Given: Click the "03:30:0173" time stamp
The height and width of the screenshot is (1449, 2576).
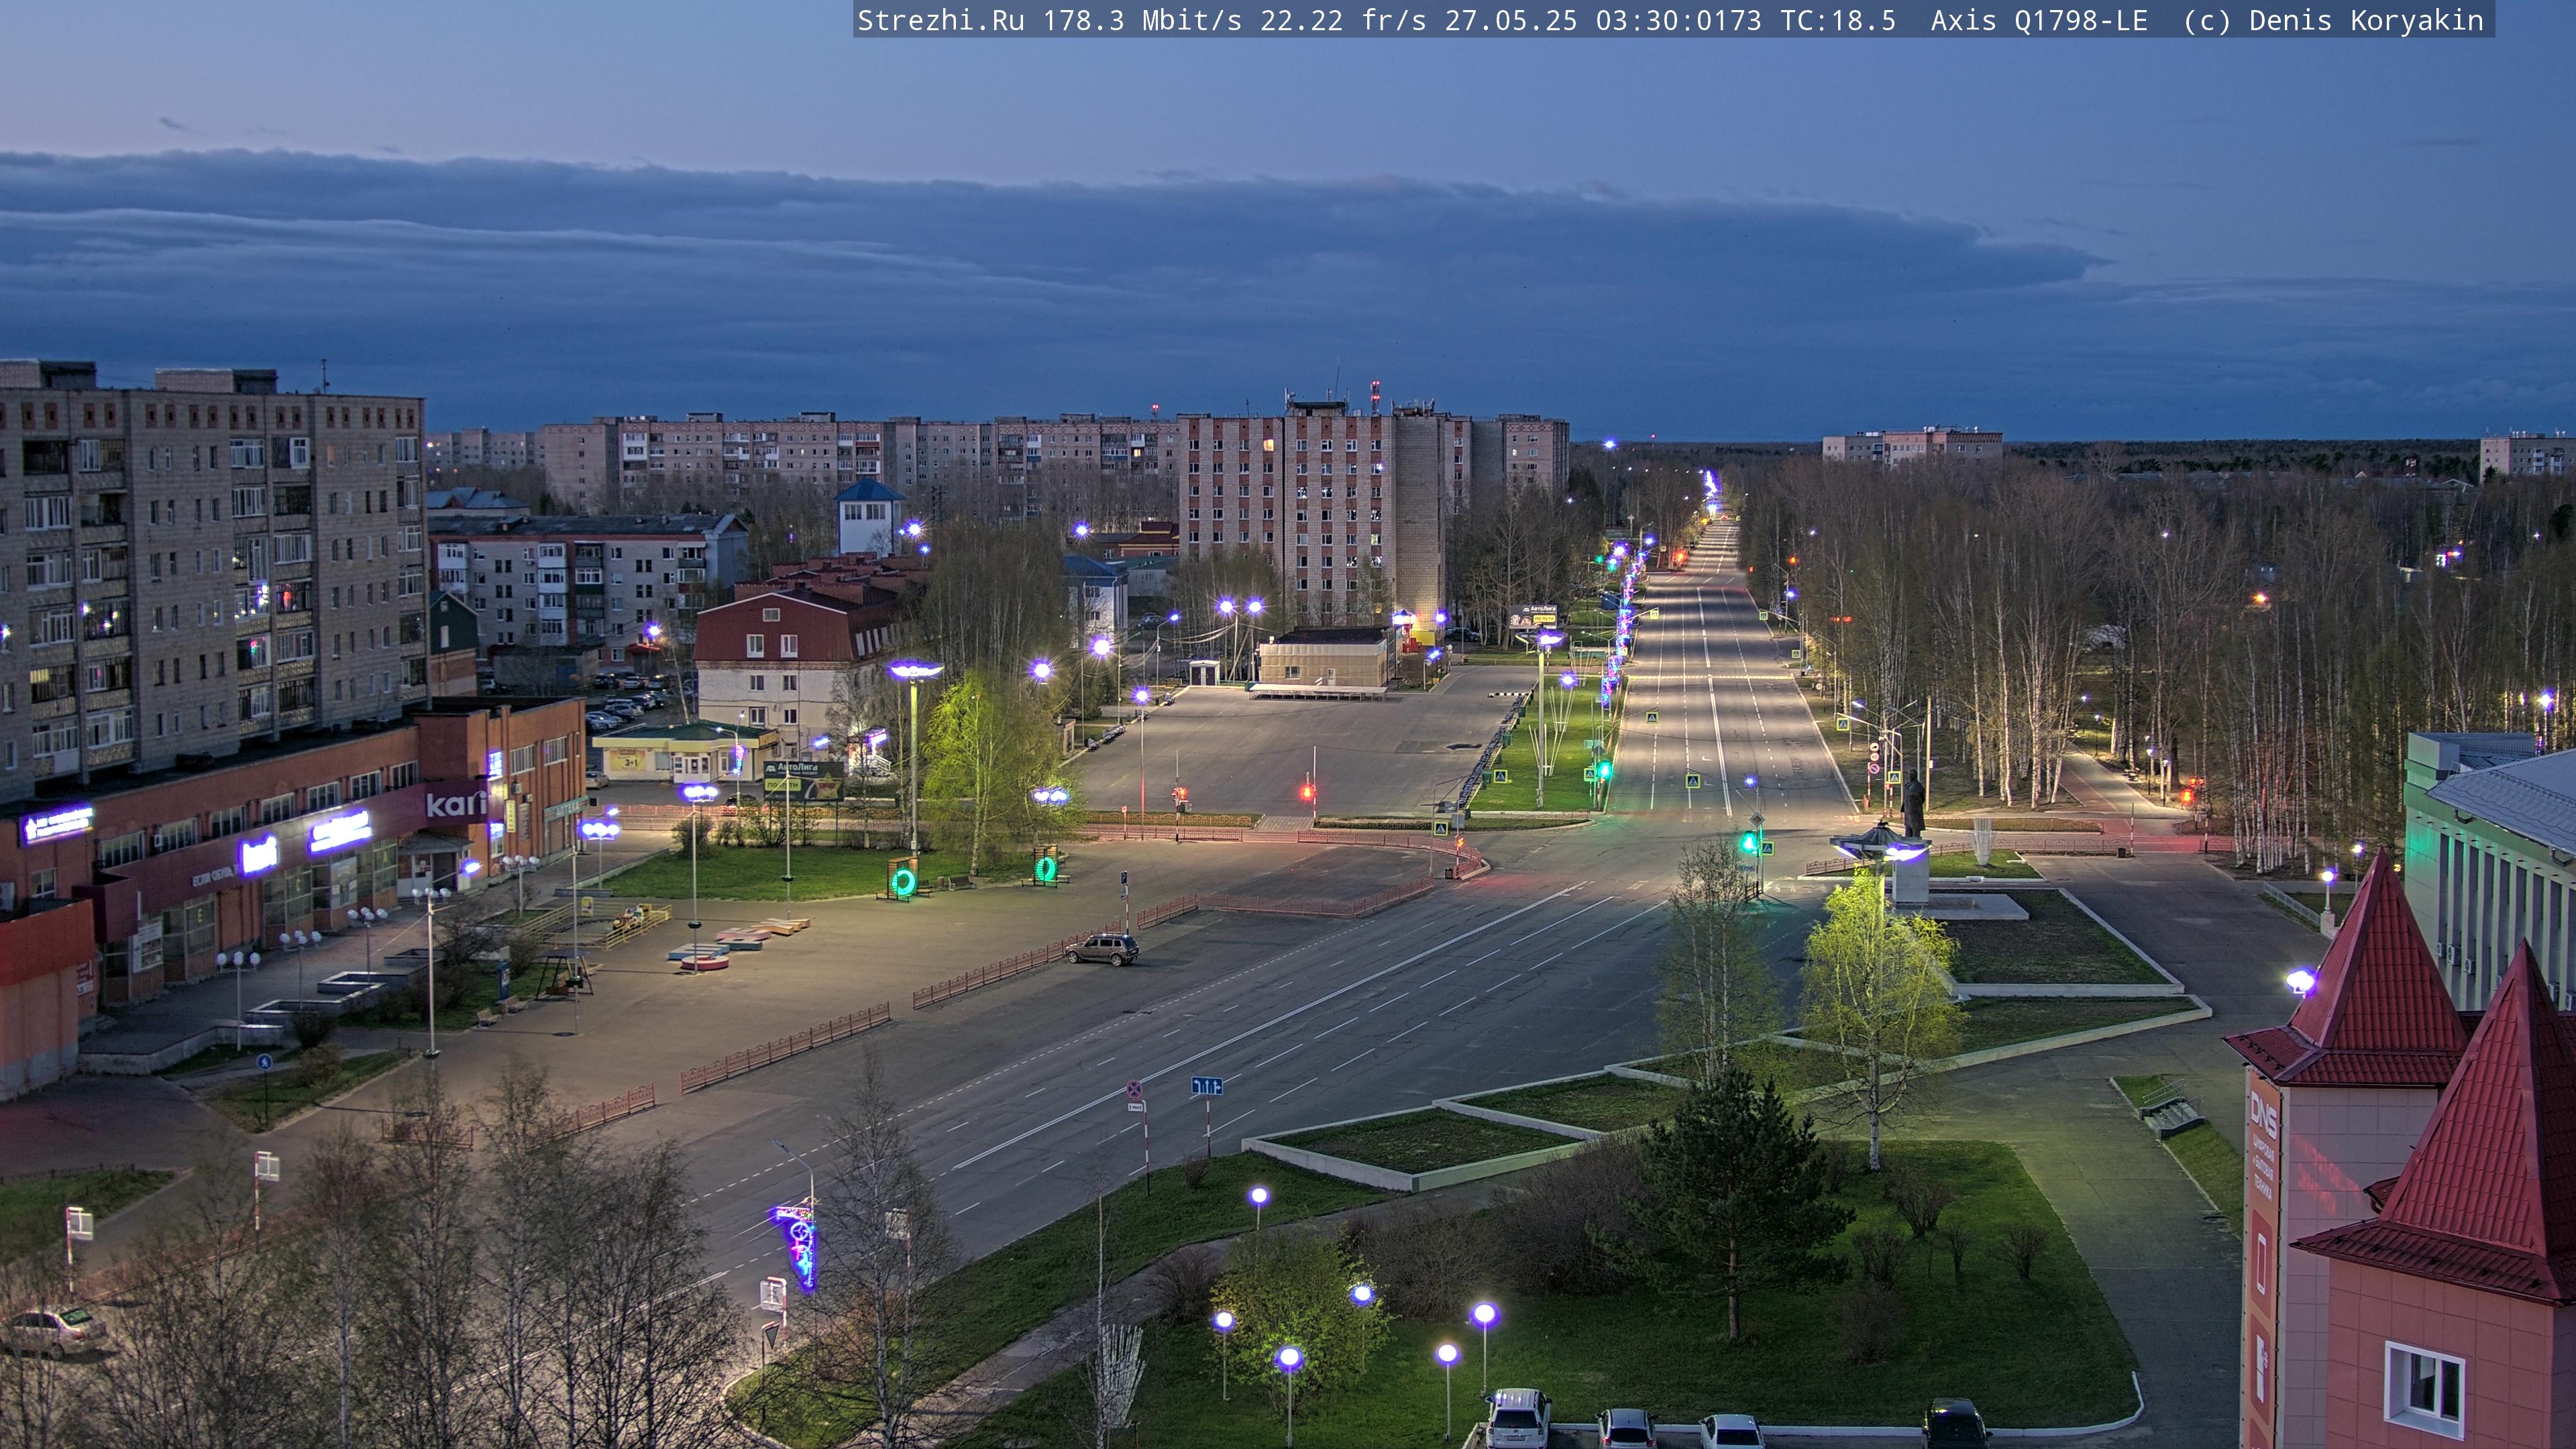Looking at the screenshot, I should (x=1678, y=20).
